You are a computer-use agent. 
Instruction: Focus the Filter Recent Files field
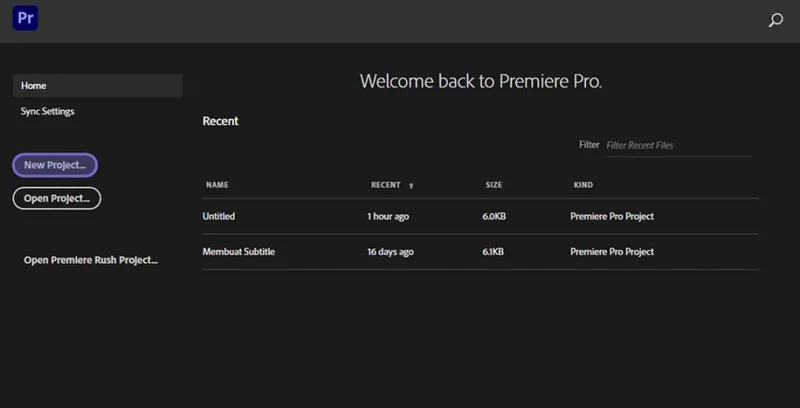click(x=679, y=146)
